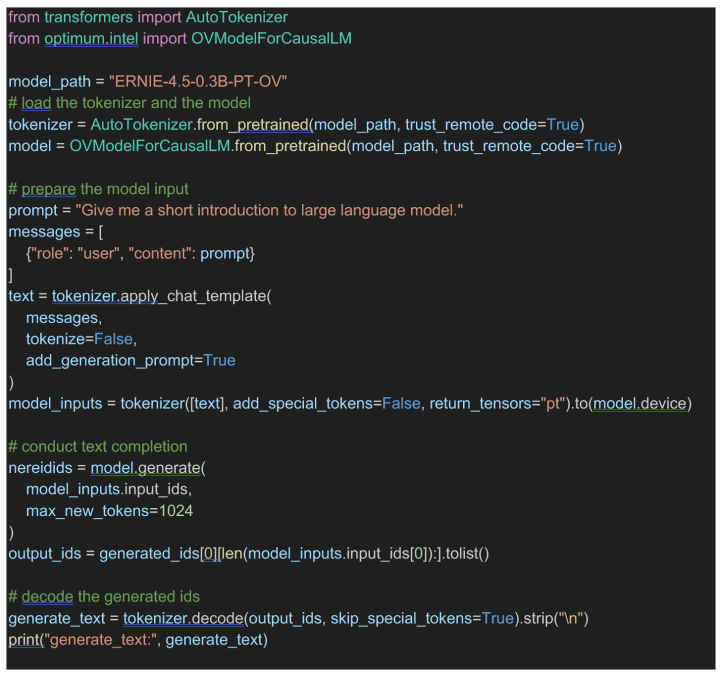
Task: Click 'max_new_tokens=1024' argument
Action: 109,511
